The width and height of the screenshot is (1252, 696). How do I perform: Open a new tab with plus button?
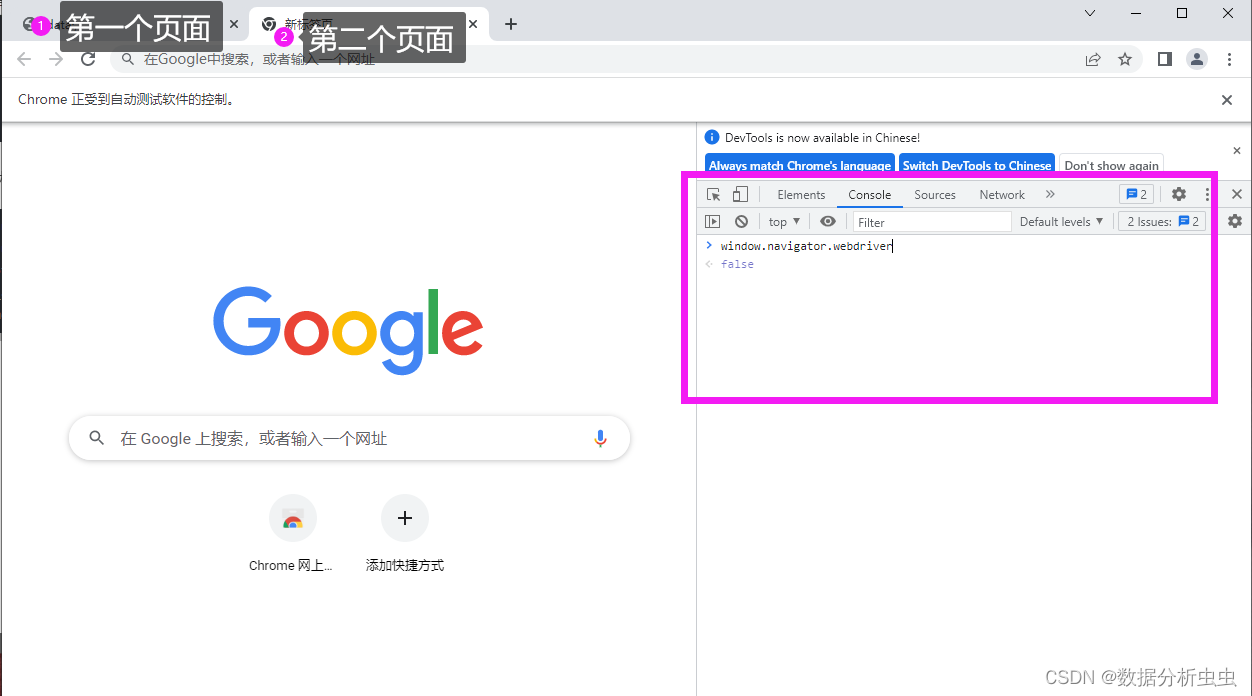point(511,24)
